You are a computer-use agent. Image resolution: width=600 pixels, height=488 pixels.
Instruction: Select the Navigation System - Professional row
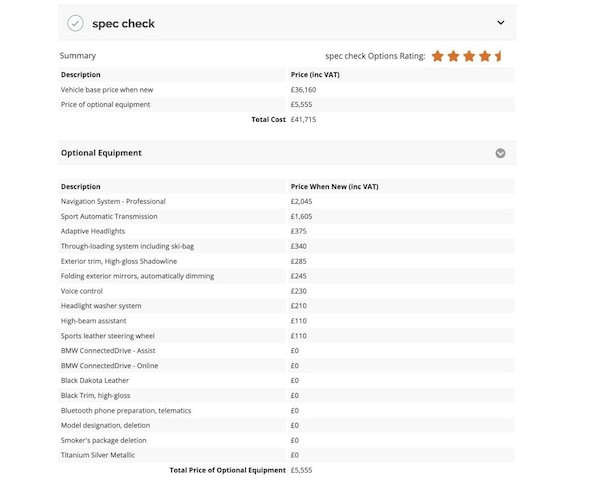pyautogui.click(x=113, y=201)
